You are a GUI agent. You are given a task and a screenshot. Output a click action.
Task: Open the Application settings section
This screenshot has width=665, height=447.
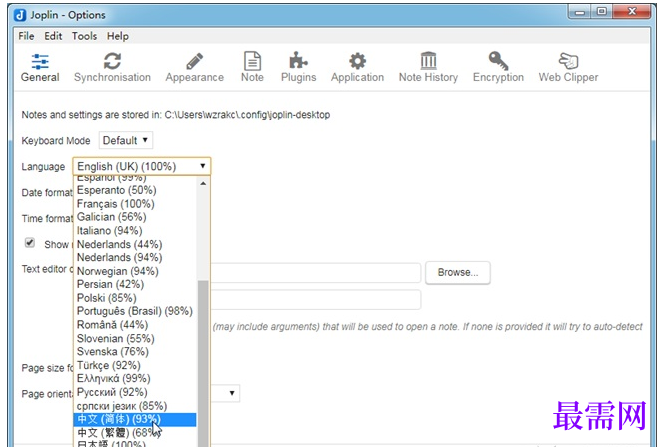point(358,67)
